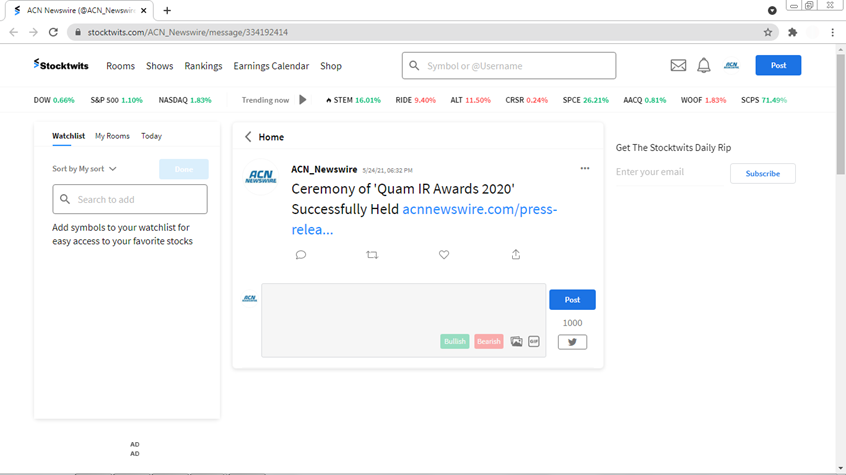Image resolution: width=846 pixels, height=475 pixels.
Task: Click the Subscribe button
Action: tap(762, 173)
